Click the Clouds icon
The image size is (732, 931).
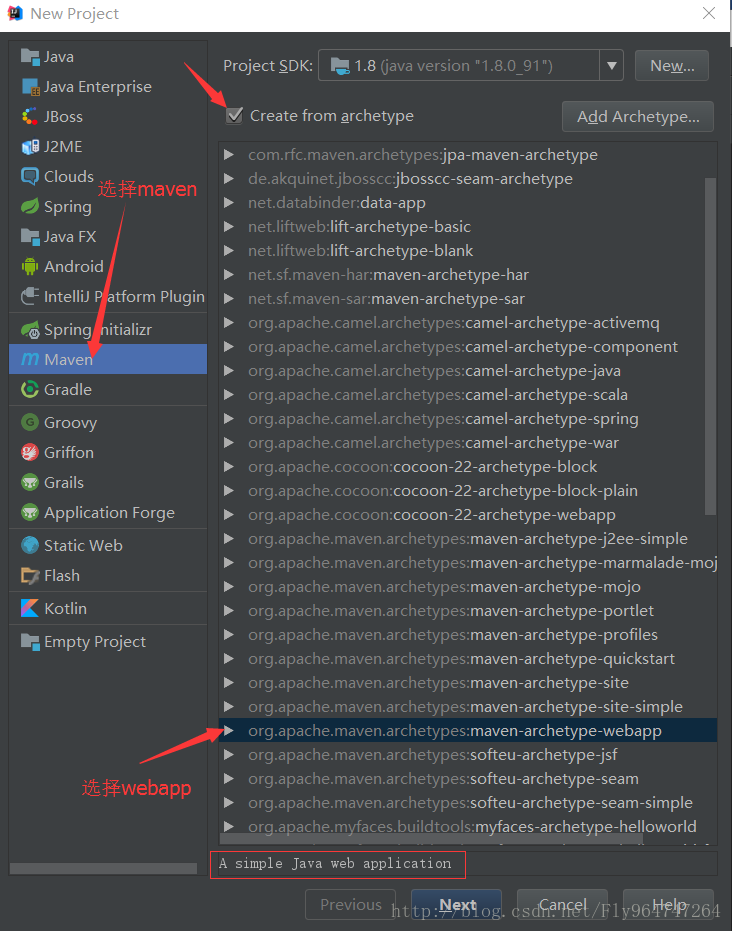(30, 176)
